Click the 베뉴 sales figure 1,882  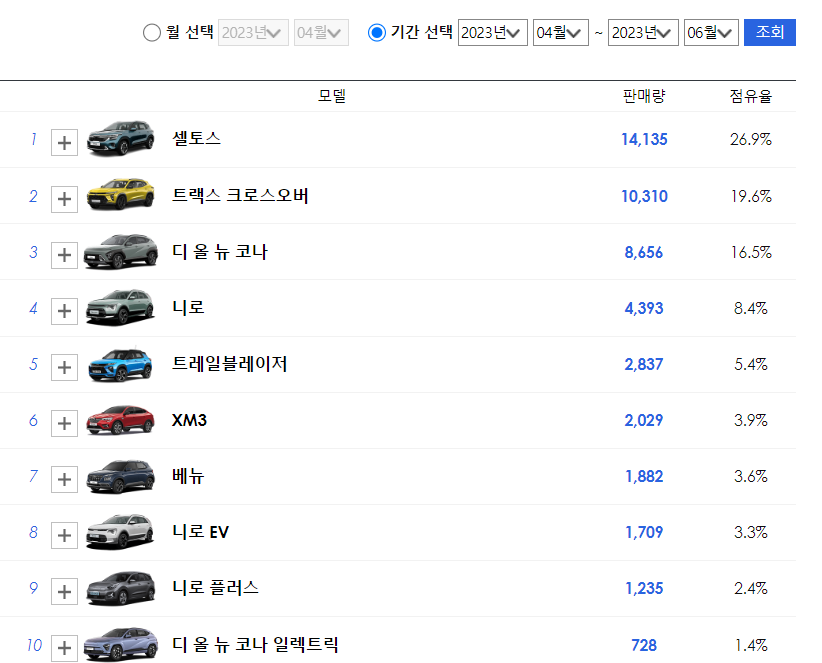644,476
